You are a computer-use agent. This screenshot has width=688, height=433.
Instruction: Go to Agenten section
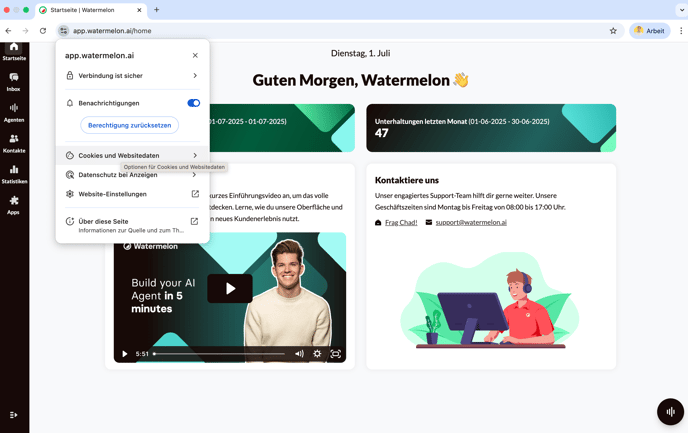(x=14, y=112)
